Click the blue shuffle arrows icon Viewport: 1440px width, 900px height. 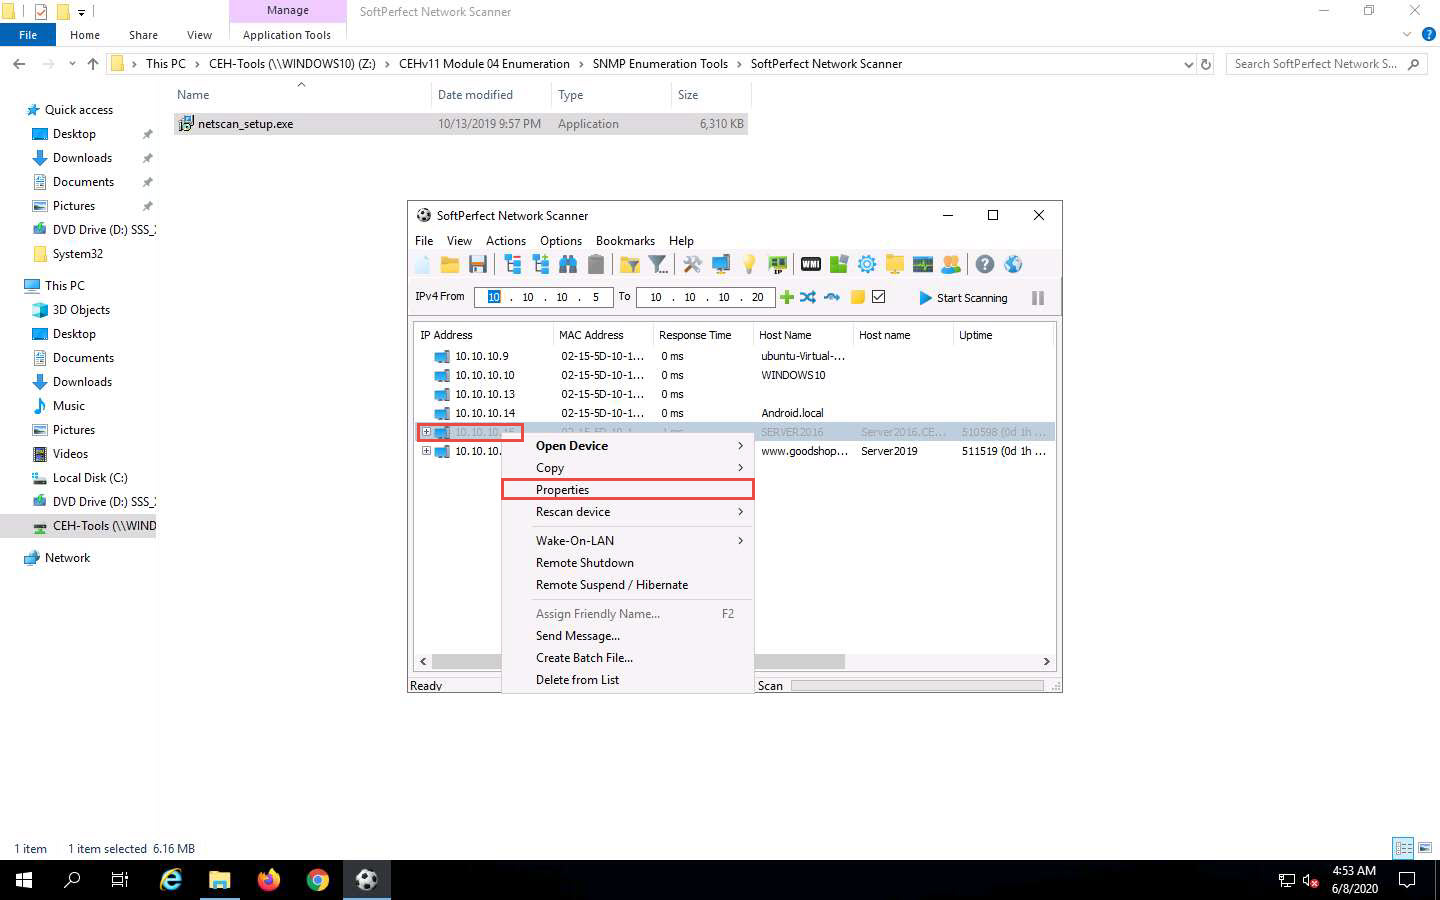pos(808,297)
